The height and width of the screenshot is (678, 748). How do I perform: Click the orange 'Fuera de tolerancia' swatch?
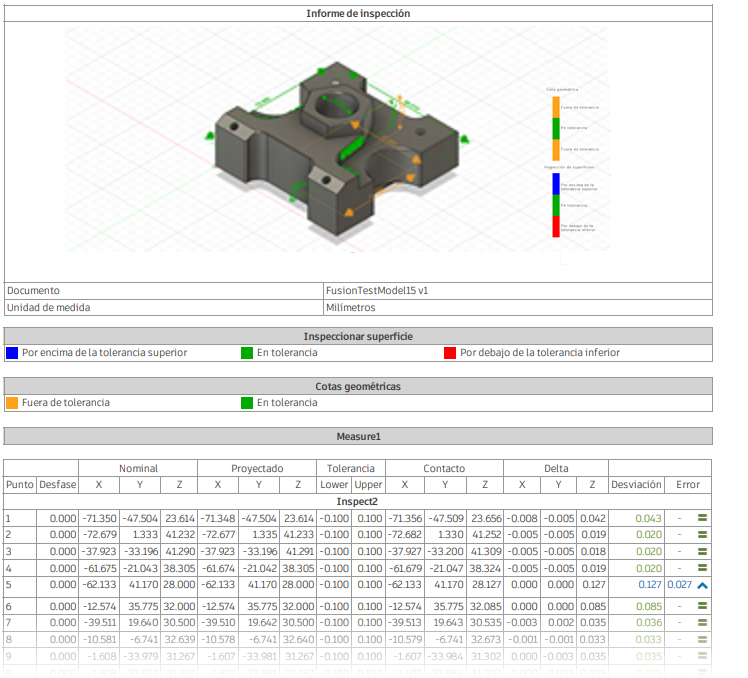click(12, 403)
